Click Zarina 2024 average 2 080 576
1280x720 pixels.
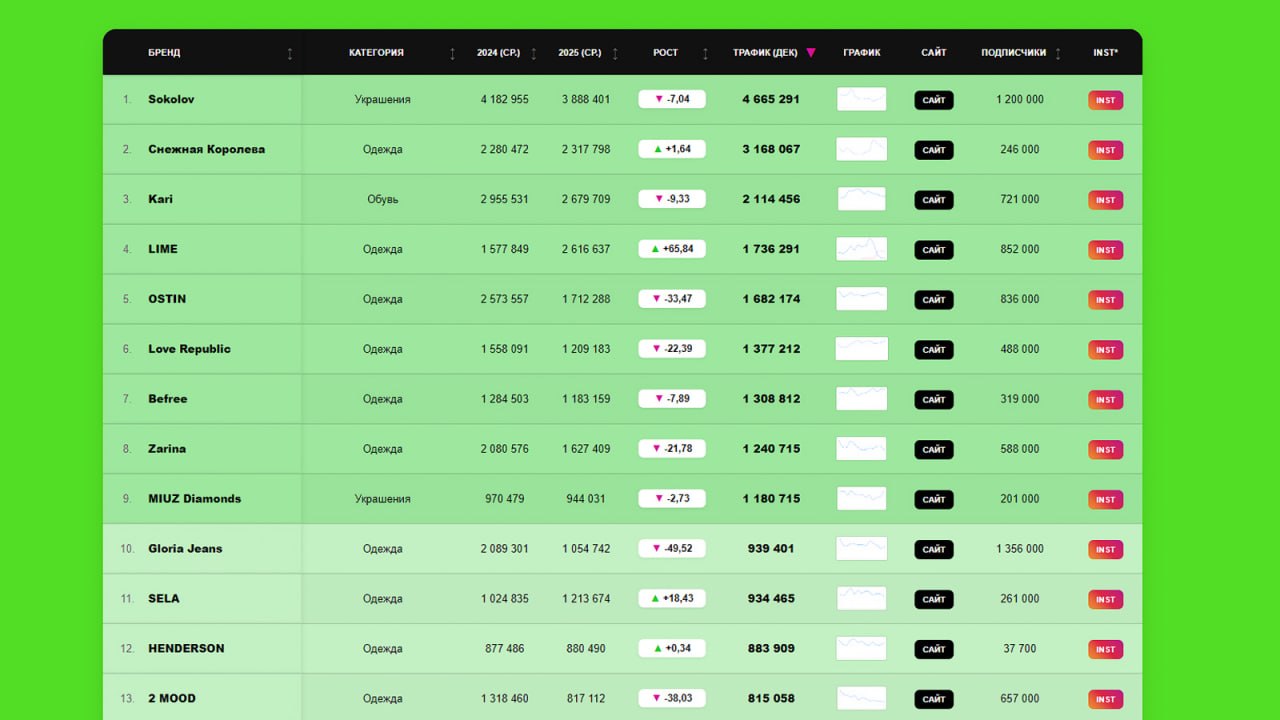[x=505, y=449]
